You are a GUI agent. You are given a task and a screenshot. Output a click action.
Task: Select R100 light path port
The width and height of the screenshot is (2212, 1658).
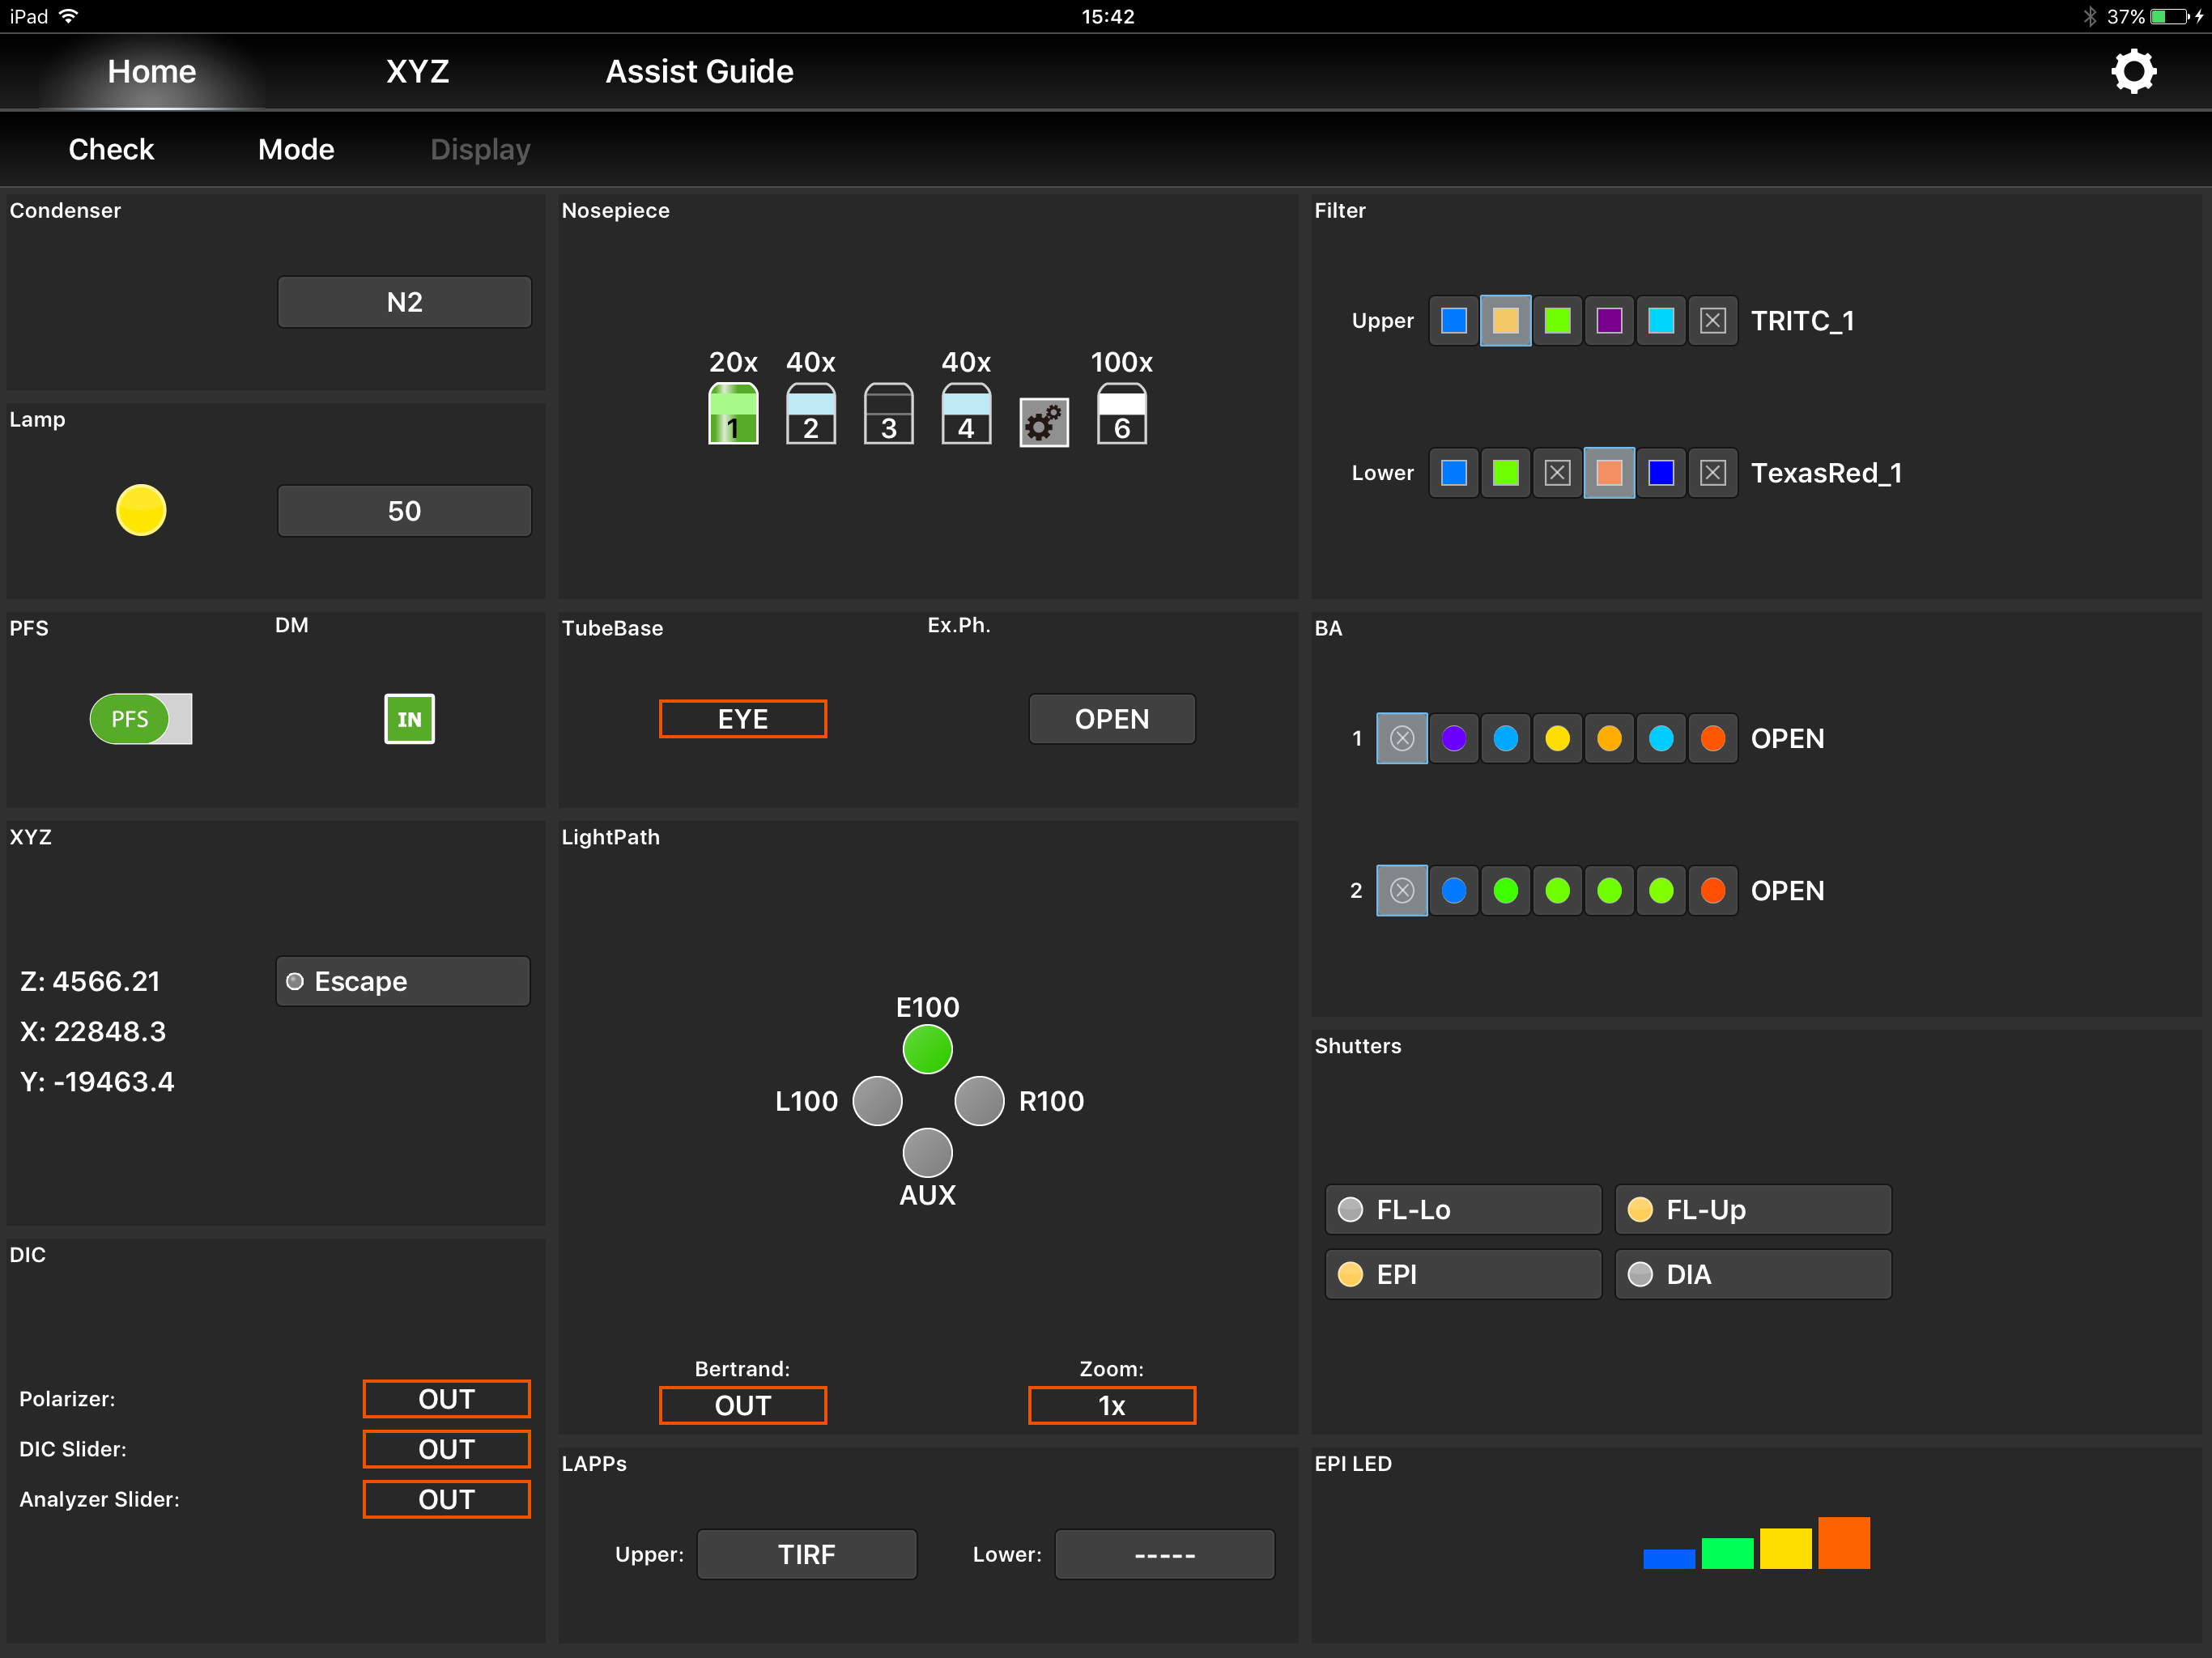point(979,1101)
